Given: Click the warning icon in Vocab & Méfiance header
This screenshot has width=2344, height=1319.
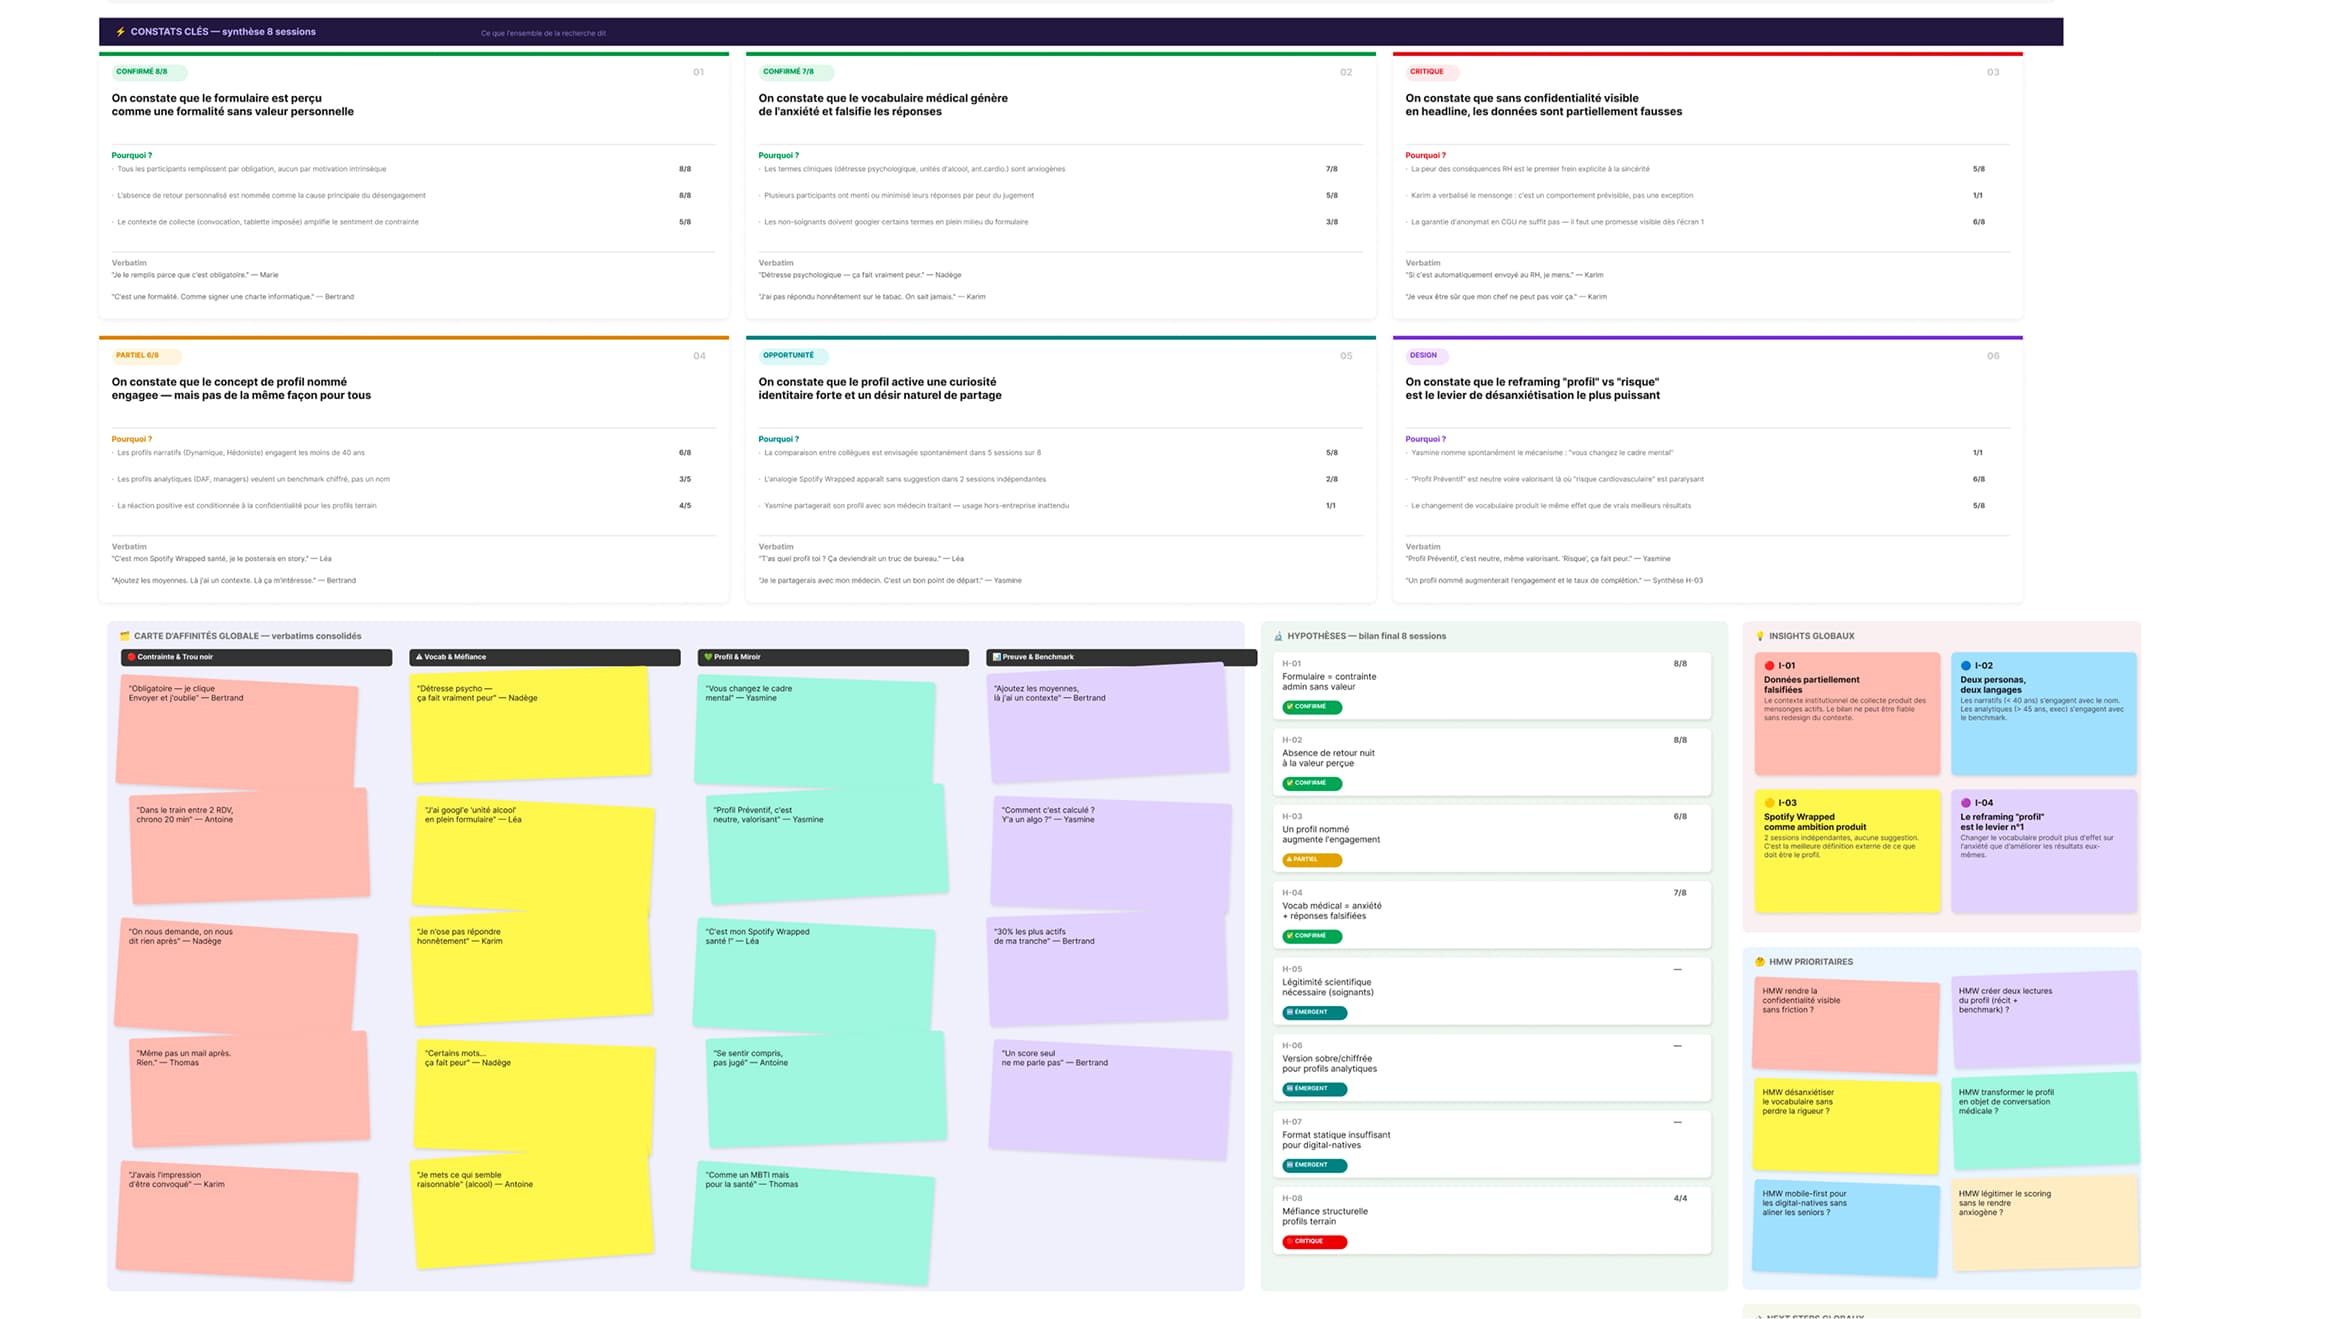Looking at the screenshot, I should point(419,657).
